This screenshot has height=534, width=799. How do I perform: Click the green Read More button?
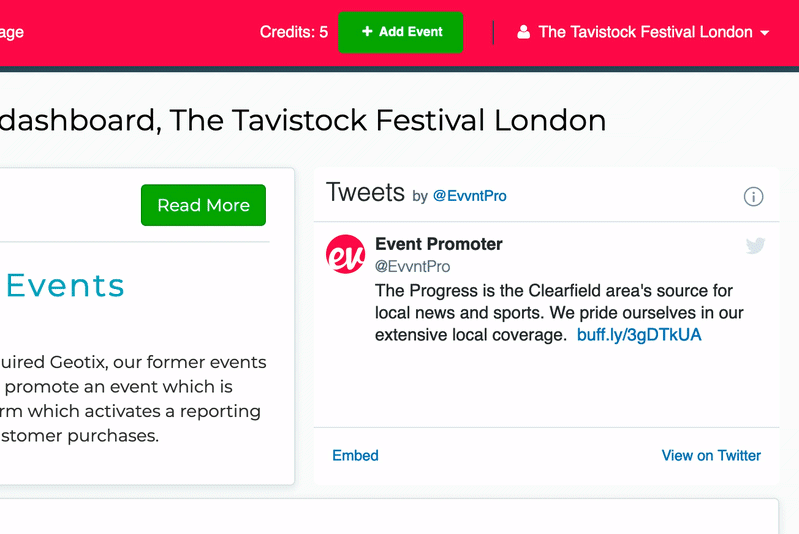[x=203, y=205]
